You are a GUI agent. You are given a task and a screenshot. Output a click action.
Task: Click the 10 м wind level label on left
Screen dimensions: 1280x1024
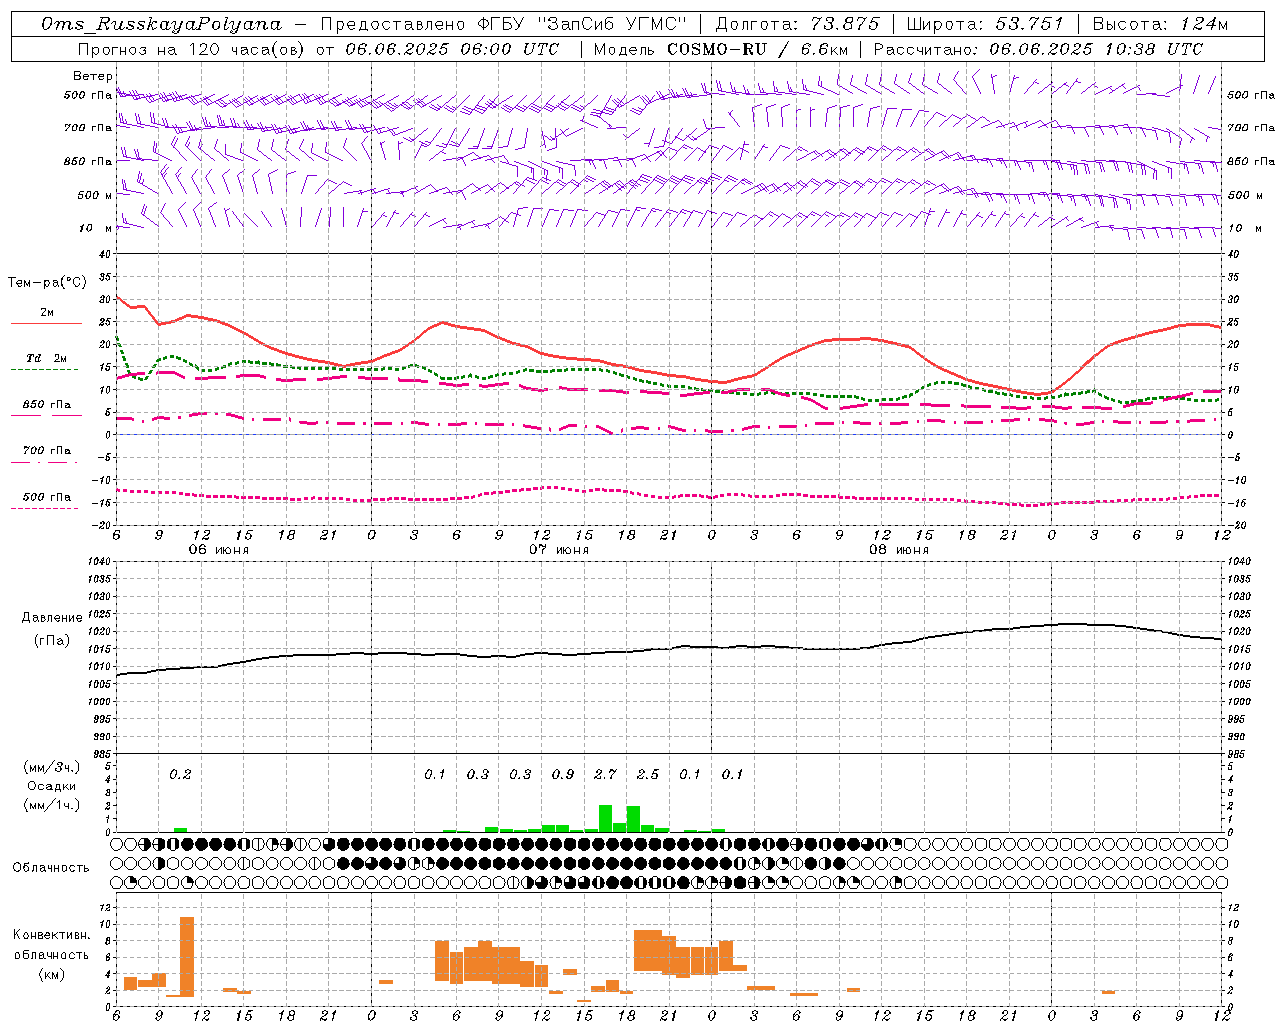tap(96, 228)
